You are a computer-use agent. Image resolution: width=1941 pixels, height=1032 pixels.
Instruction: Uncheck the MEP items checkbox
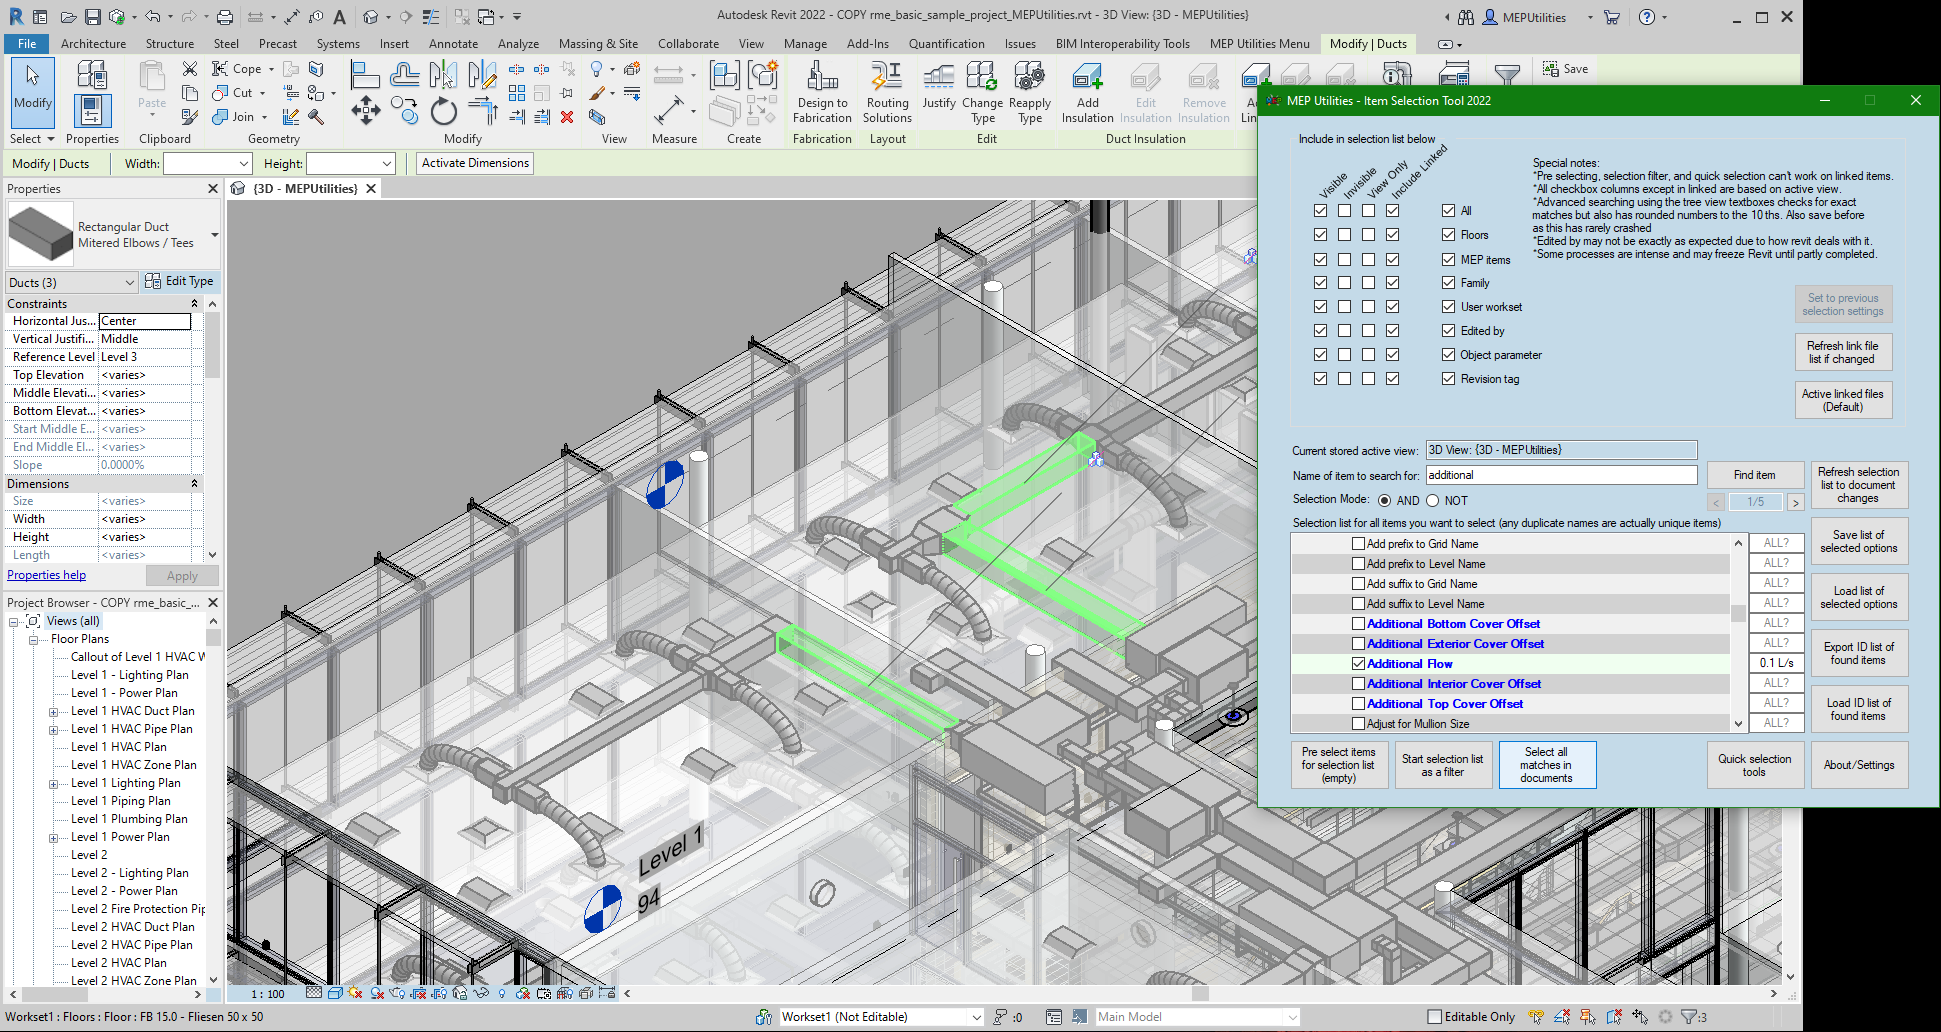1448,259
